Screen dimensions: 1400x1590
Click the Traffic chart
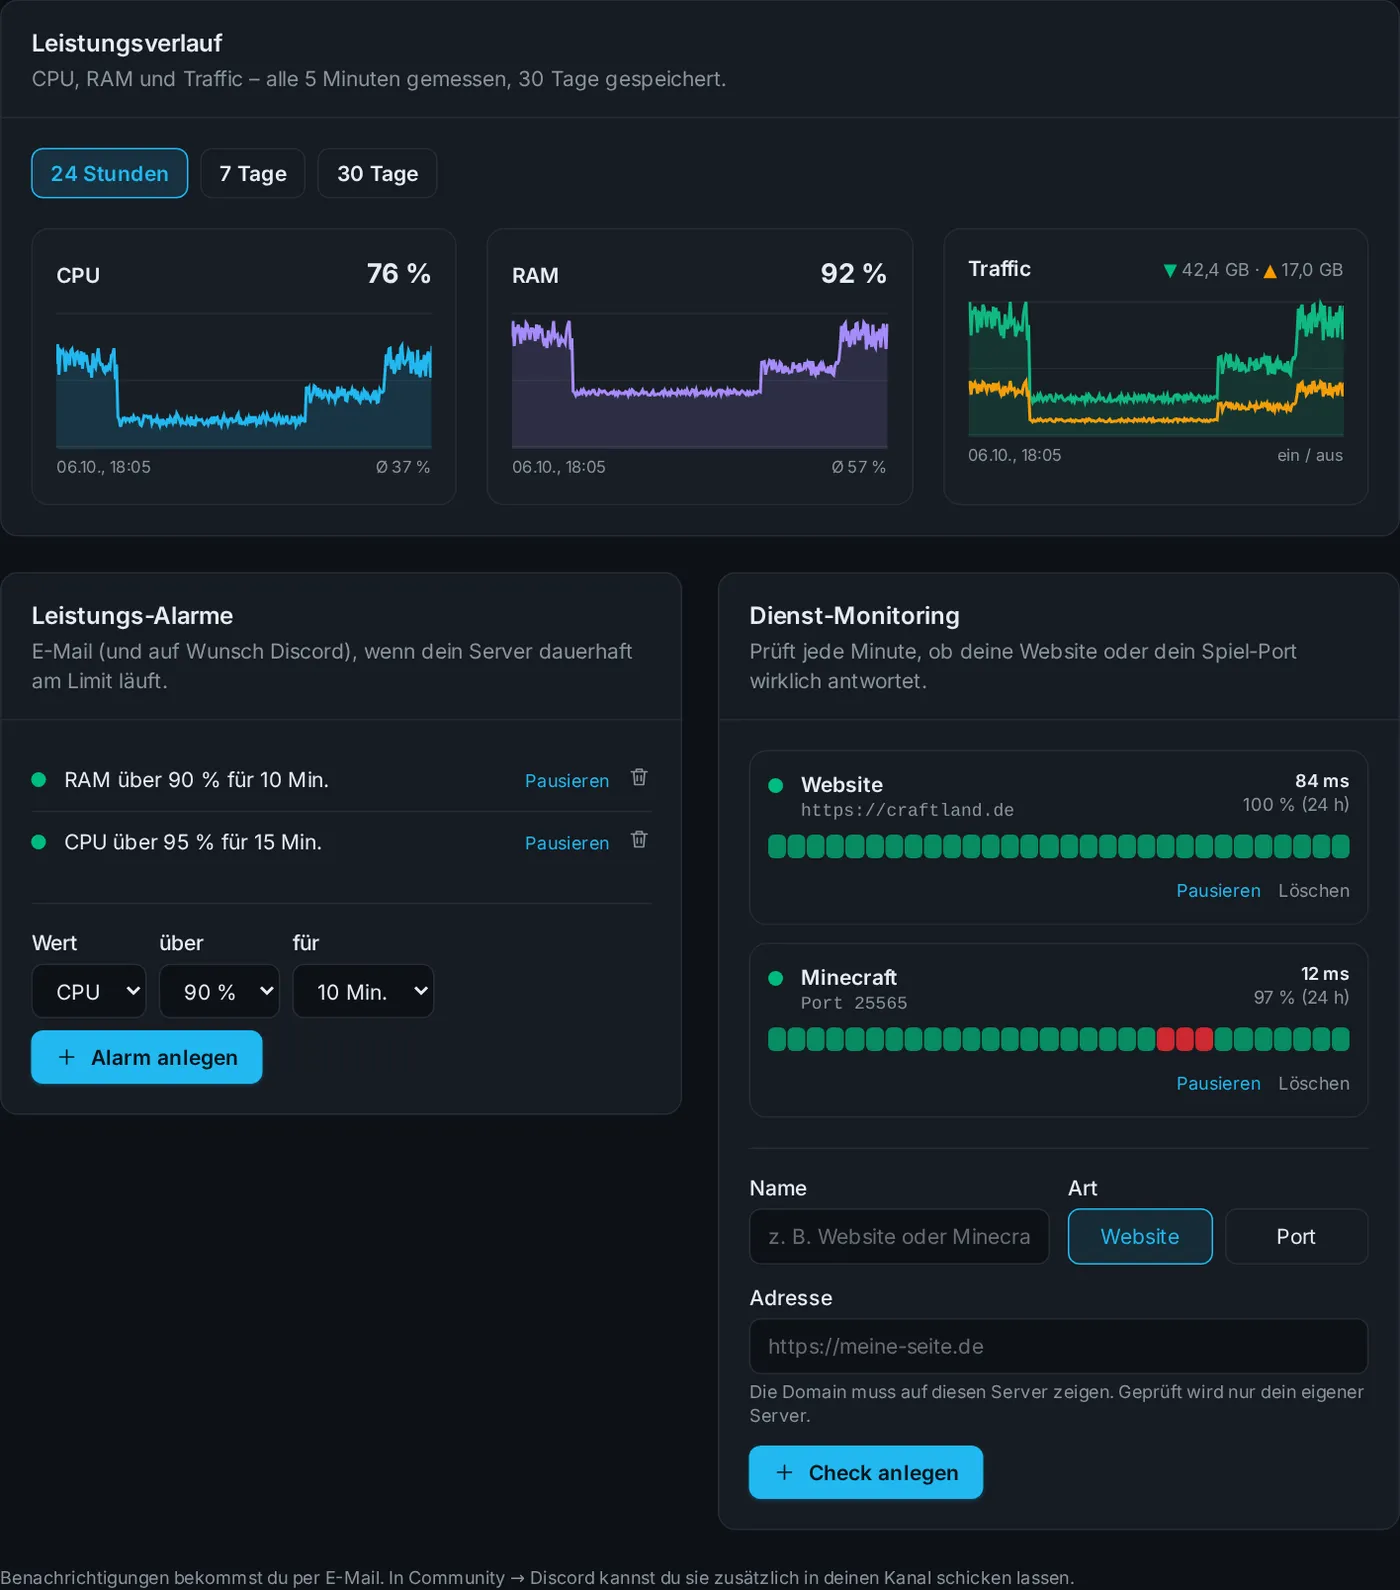coord(1156,368)
